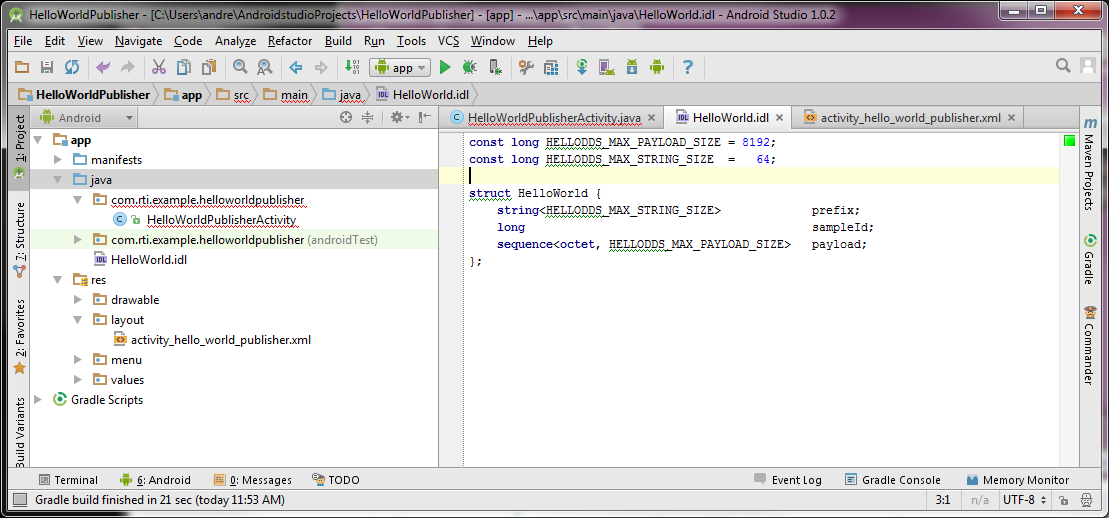Save all files with the floppy icon
This screenshot has width=1109, height=518.
coord(47,67)
